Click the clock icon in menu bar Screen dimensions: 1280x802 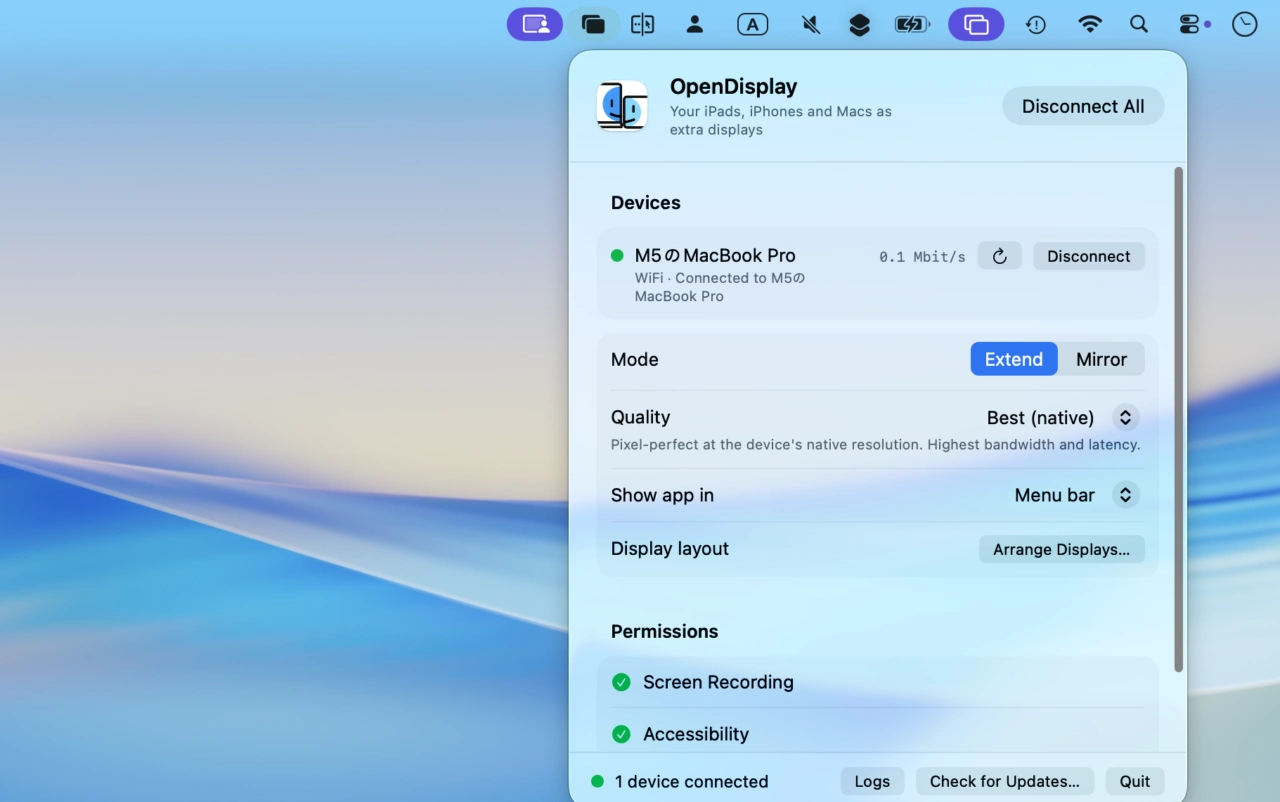click(x=1245, y=24)
